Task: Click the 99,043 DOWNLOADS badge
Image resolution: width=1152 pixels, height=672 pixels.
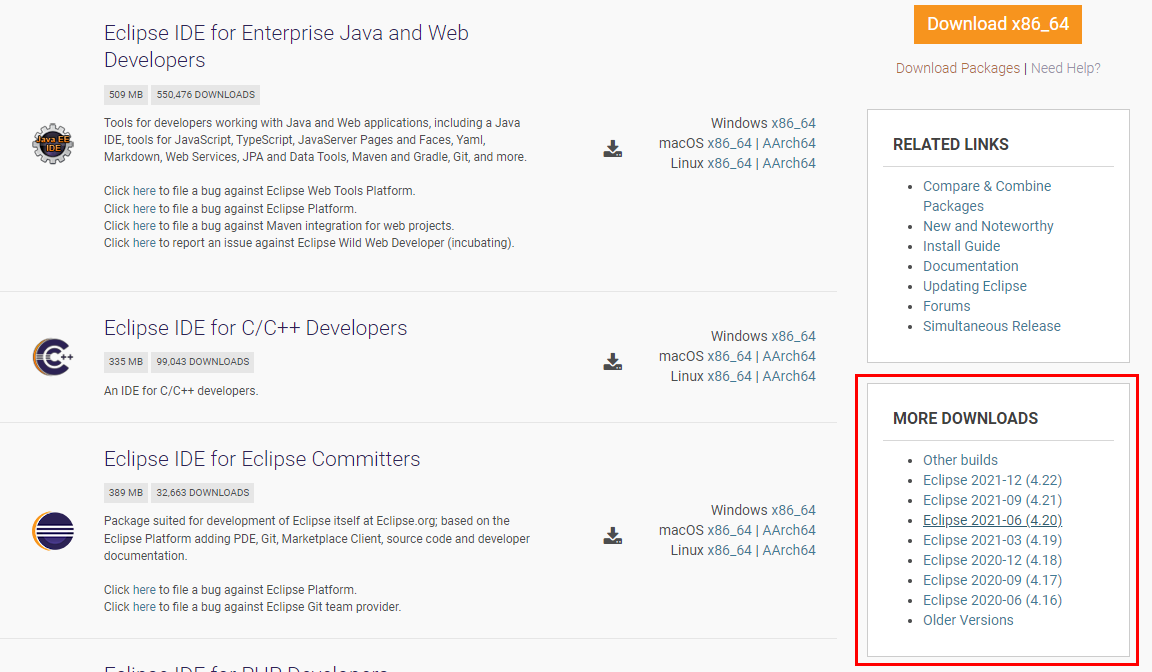Action: (203, 362)
